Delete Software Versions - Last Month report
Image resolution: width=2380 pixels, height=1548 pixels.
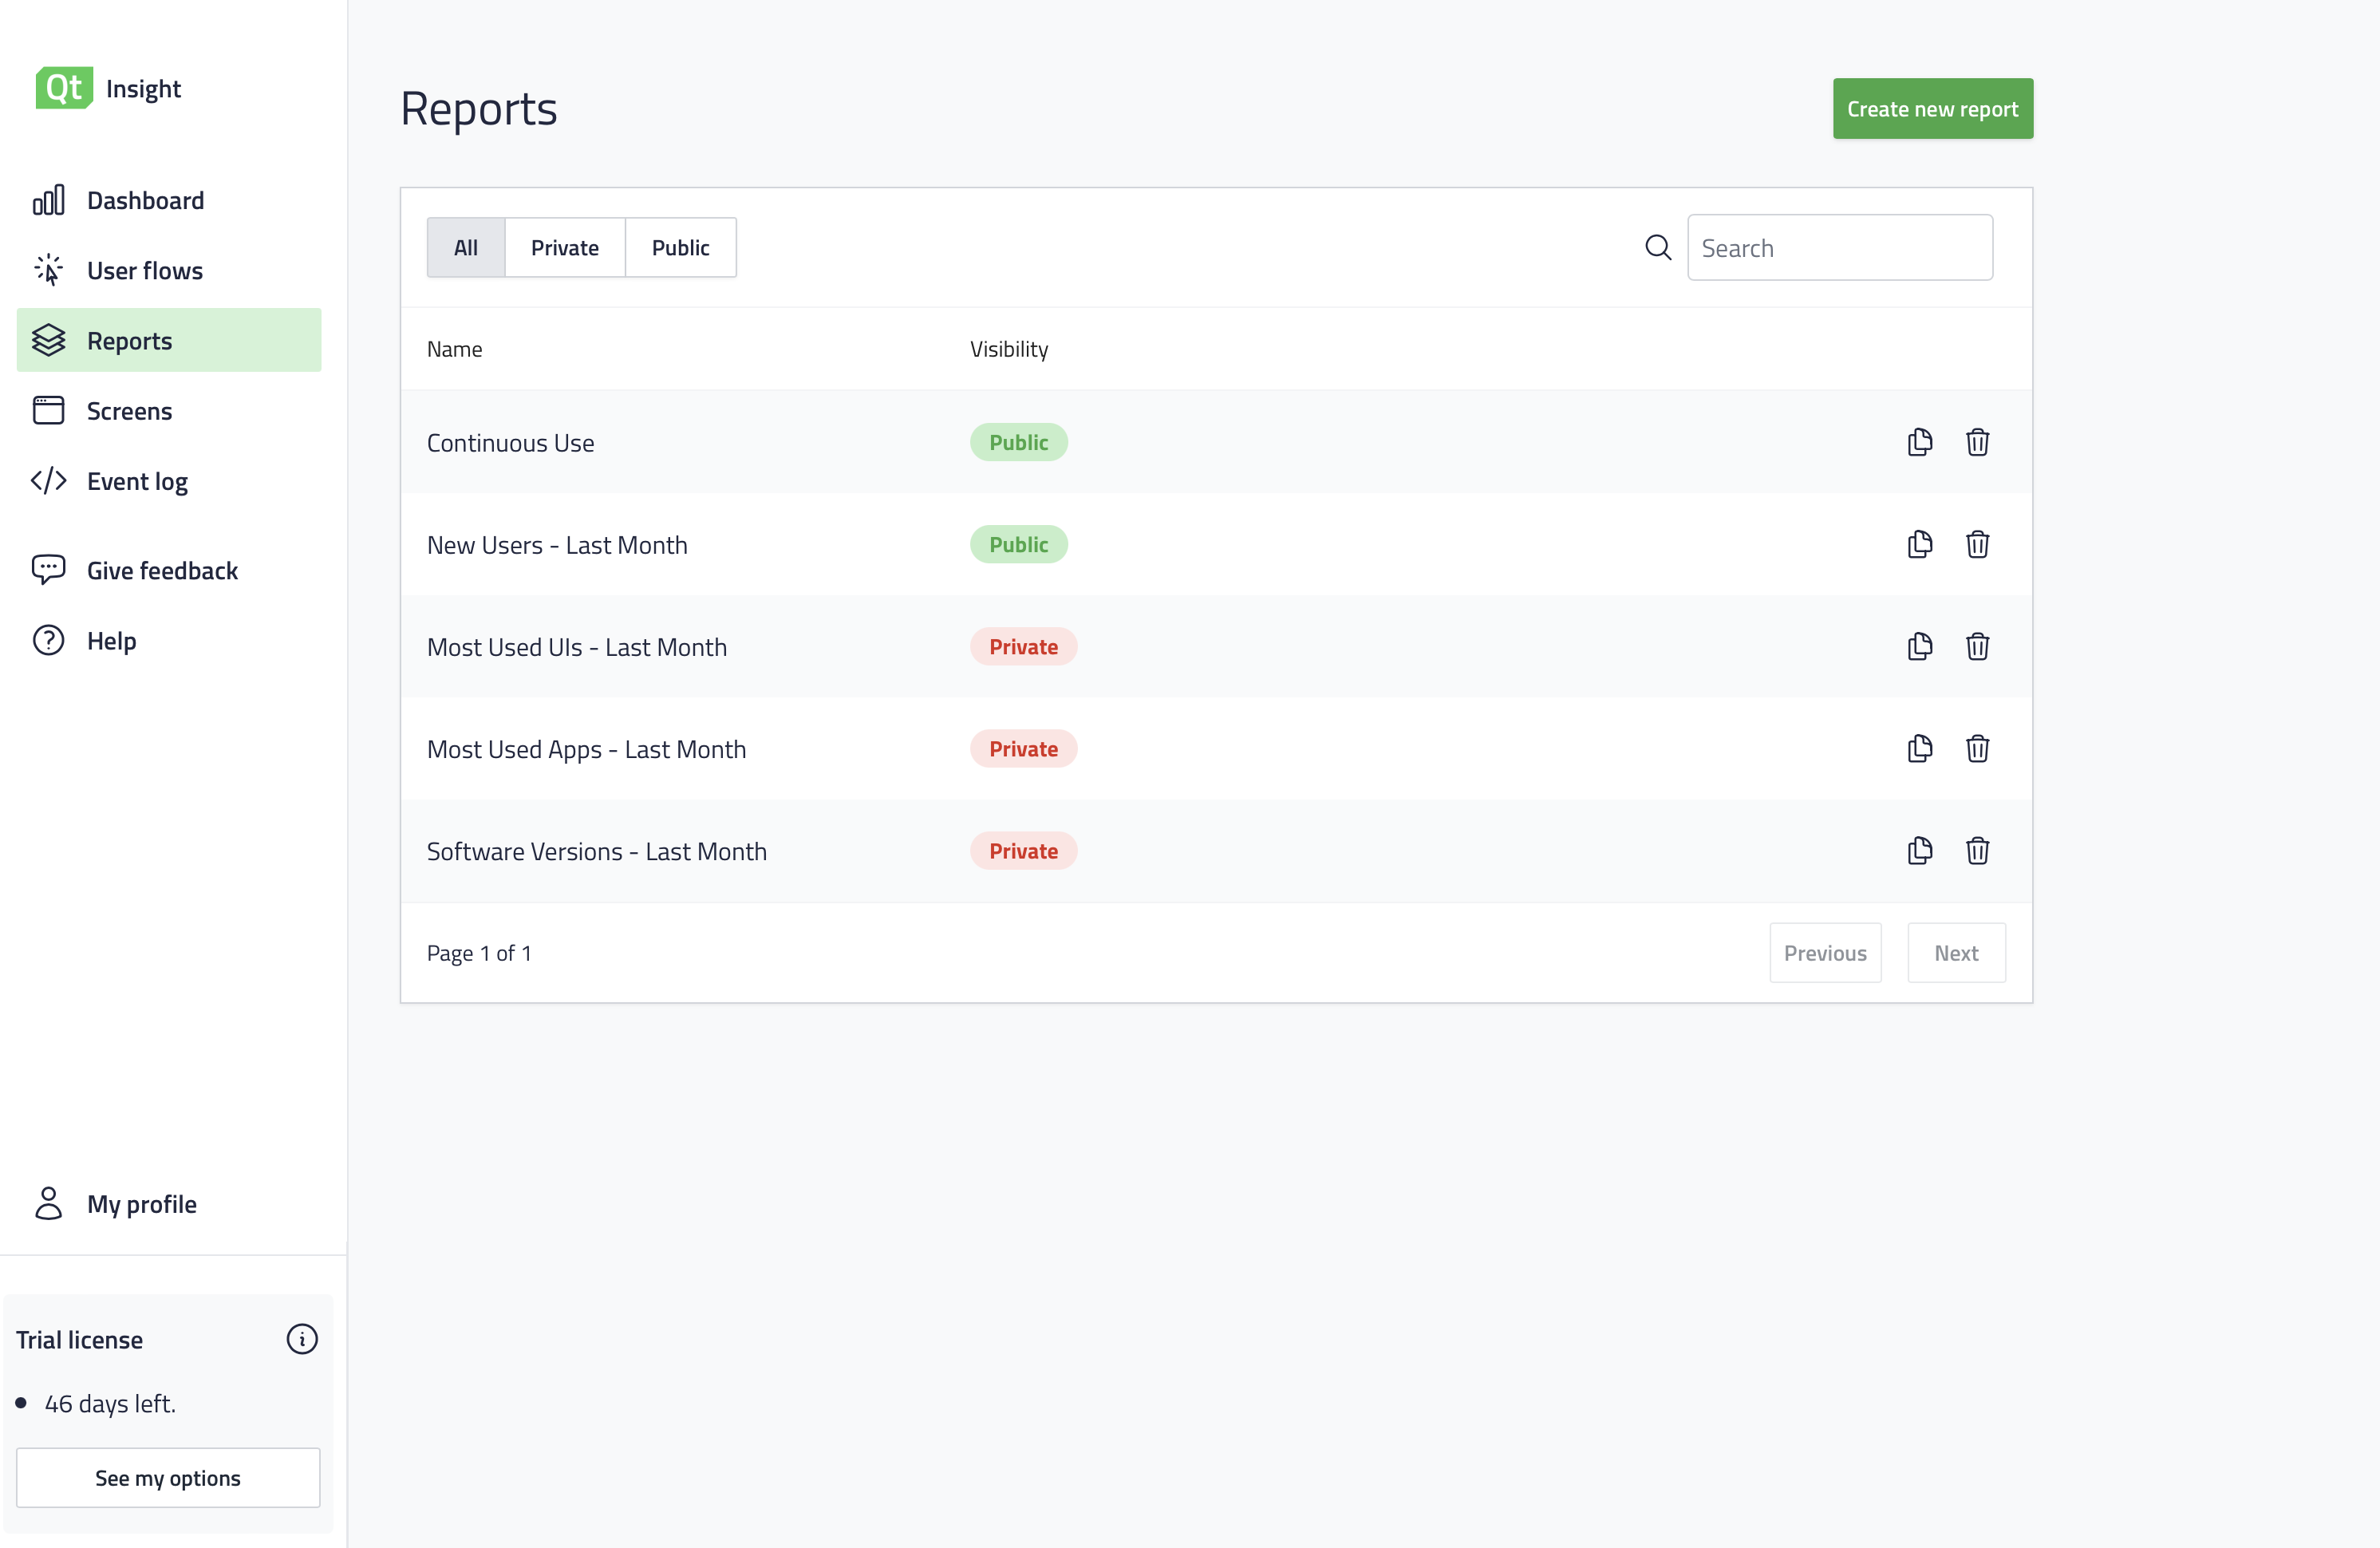coord(1977,850)
